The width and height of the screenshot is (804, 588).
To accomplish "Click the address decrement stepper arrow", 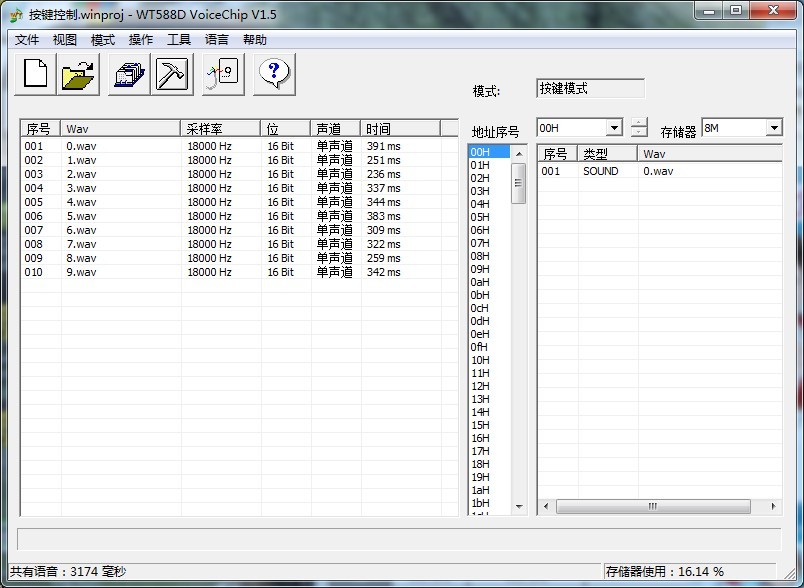I will tap(638, 133).
